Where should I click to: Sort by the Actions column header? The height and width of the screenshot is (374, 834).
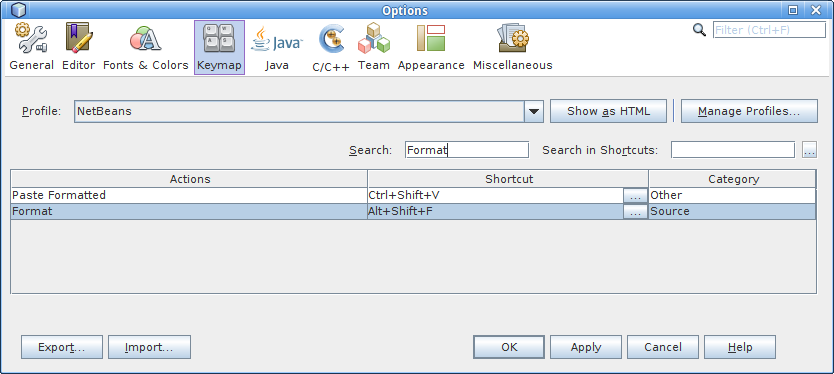click(189, 179)
